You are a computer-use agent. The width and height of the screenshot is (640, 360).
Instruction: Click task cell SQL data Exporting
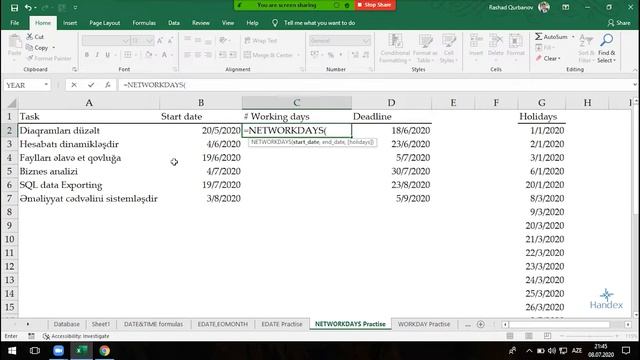coord(89,185)
